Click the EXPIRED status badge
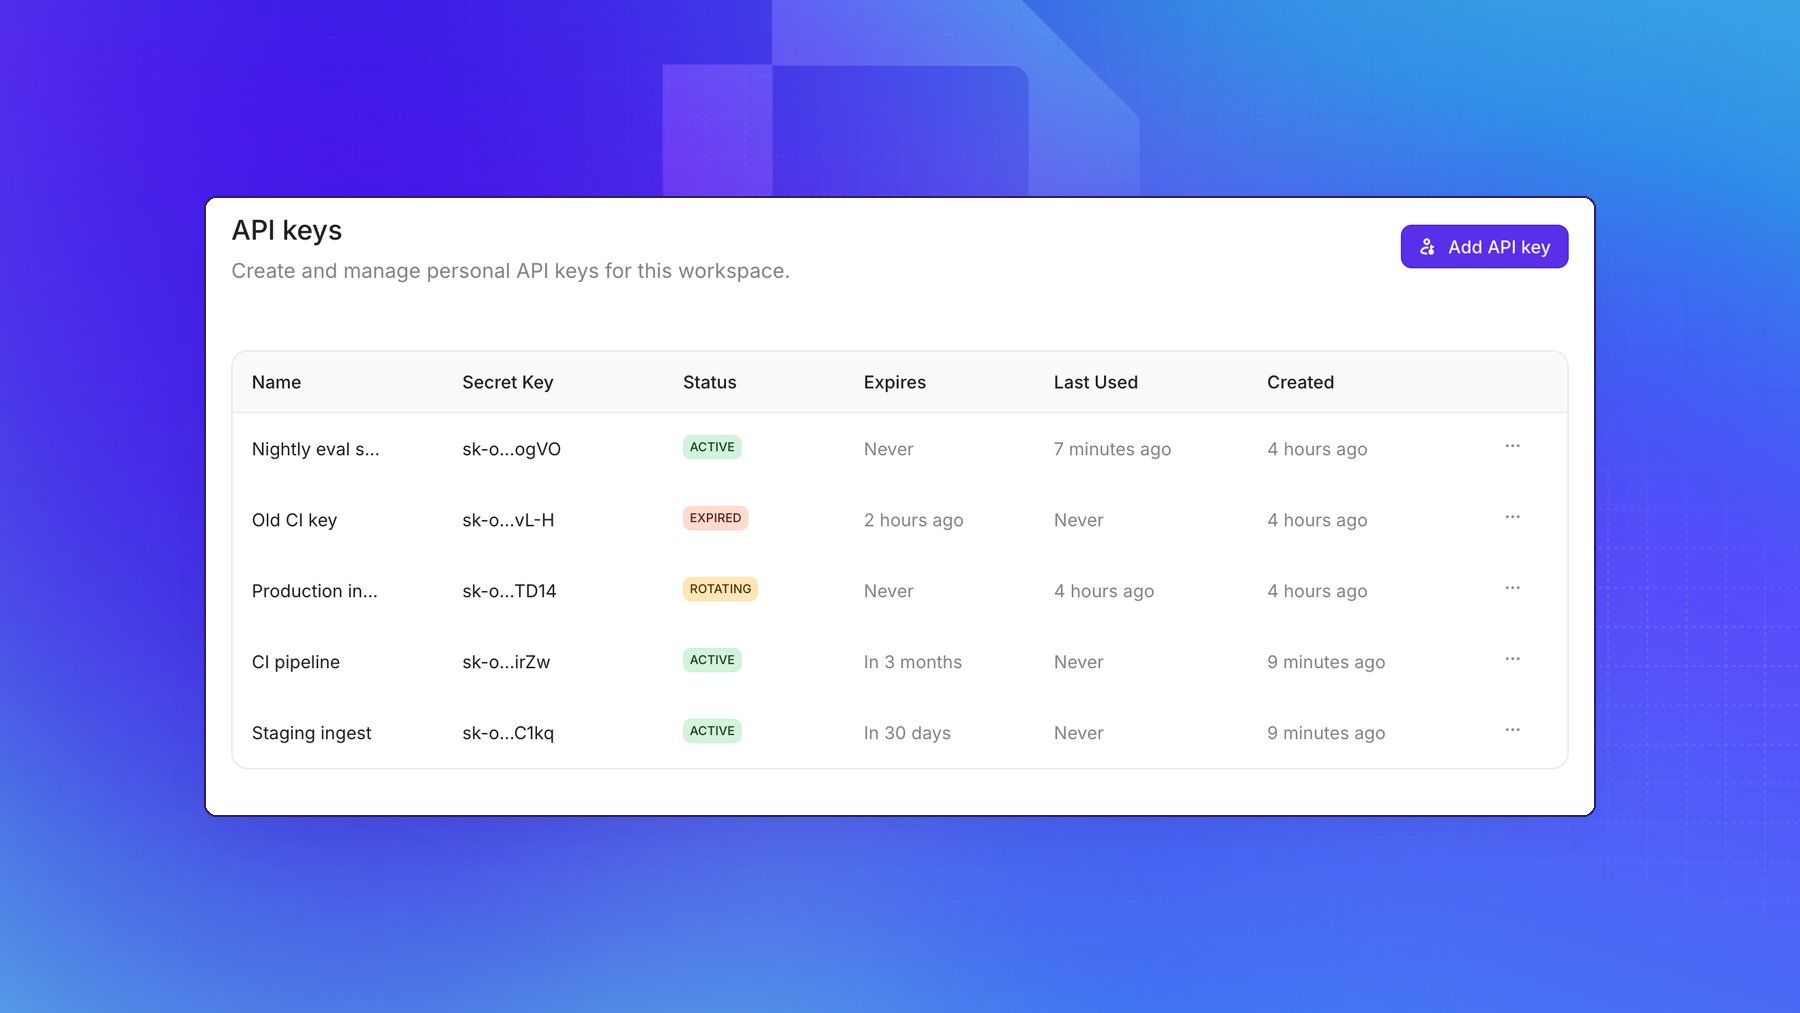Viewport: 1800px width, 1013px height. [715, 518]
